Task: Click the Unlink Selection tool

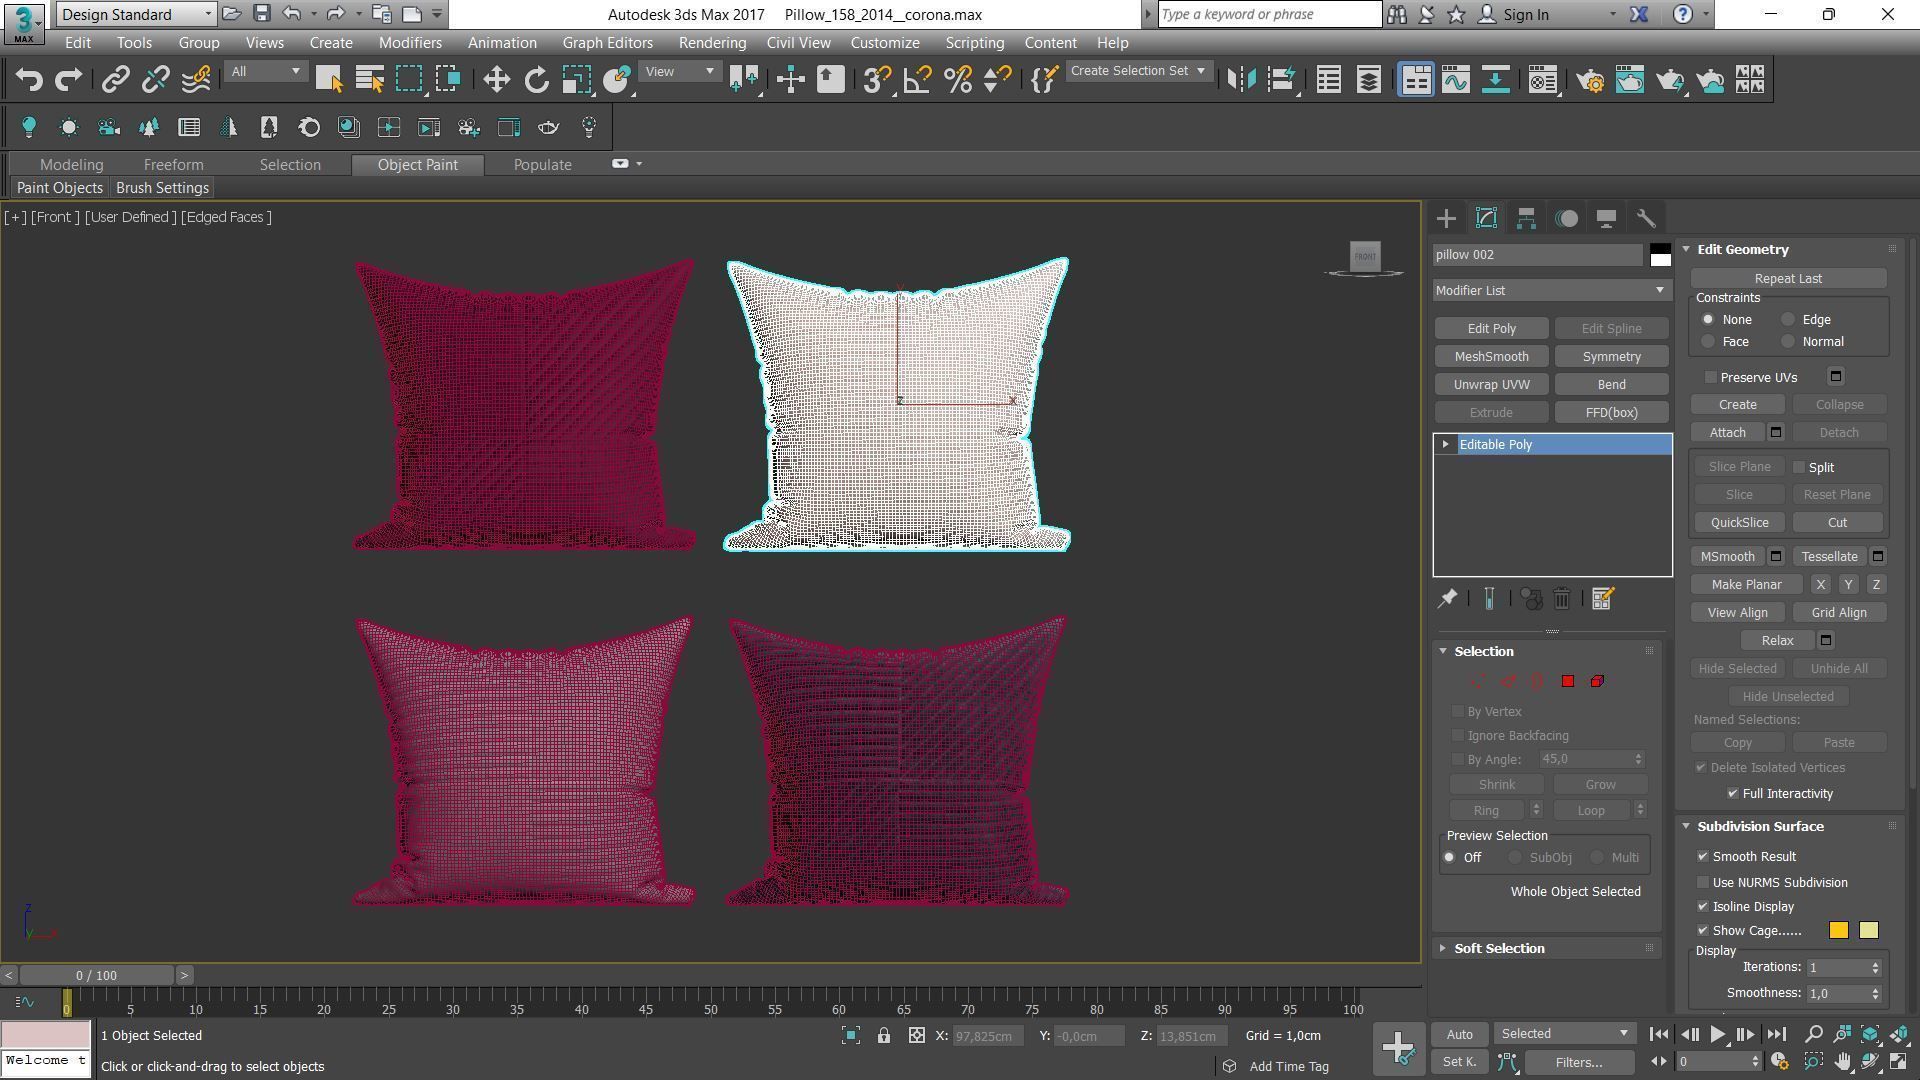Action: point(155,80)
